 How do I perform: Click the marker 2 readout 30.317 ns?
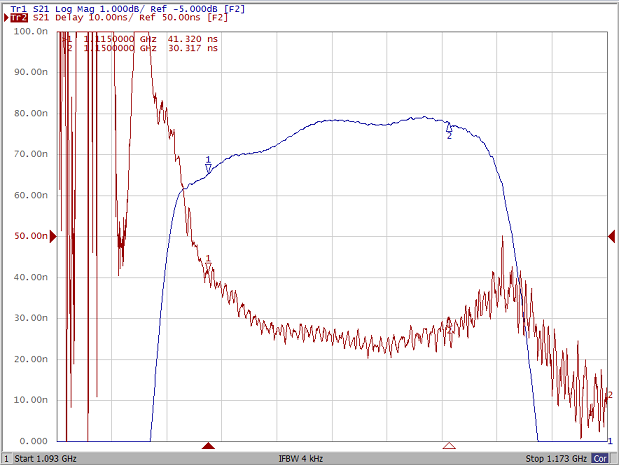coord(195,47)
